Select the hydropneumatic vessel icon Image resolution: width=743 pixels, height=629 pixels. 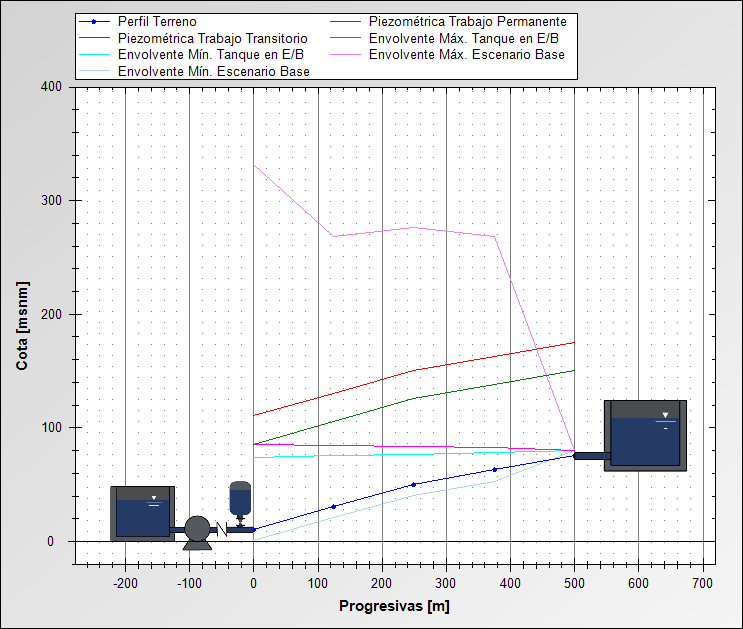pyautogui.click(x=240, y=503)
